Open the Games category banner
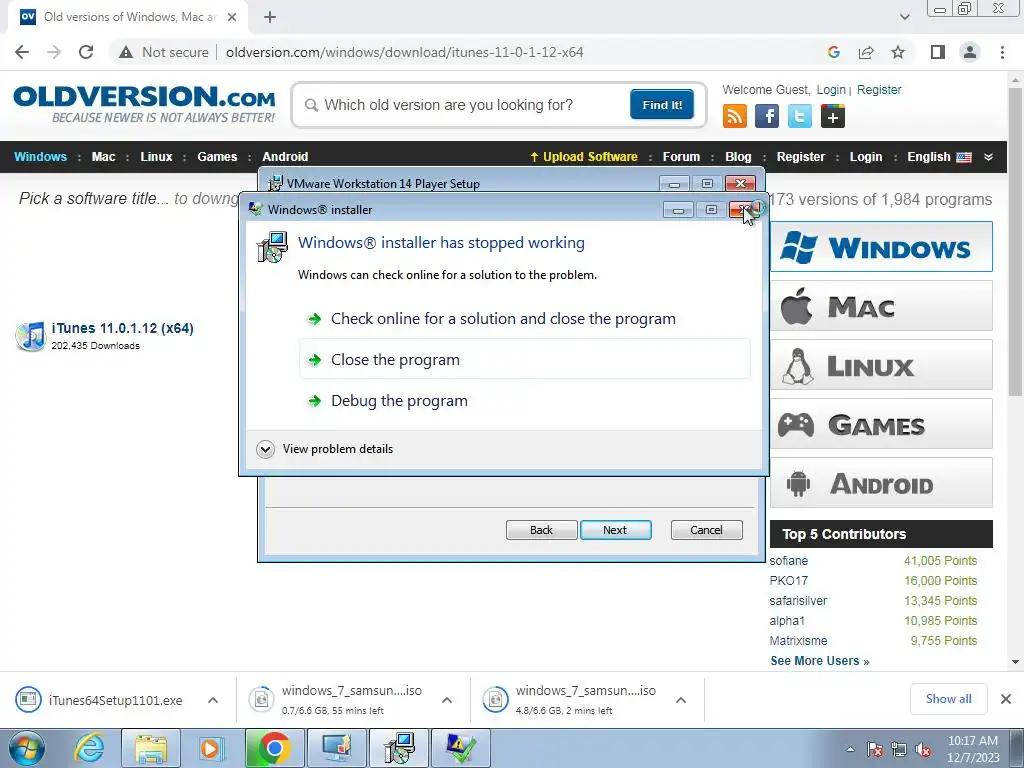The image size is (1024, 768). (881, 424)
